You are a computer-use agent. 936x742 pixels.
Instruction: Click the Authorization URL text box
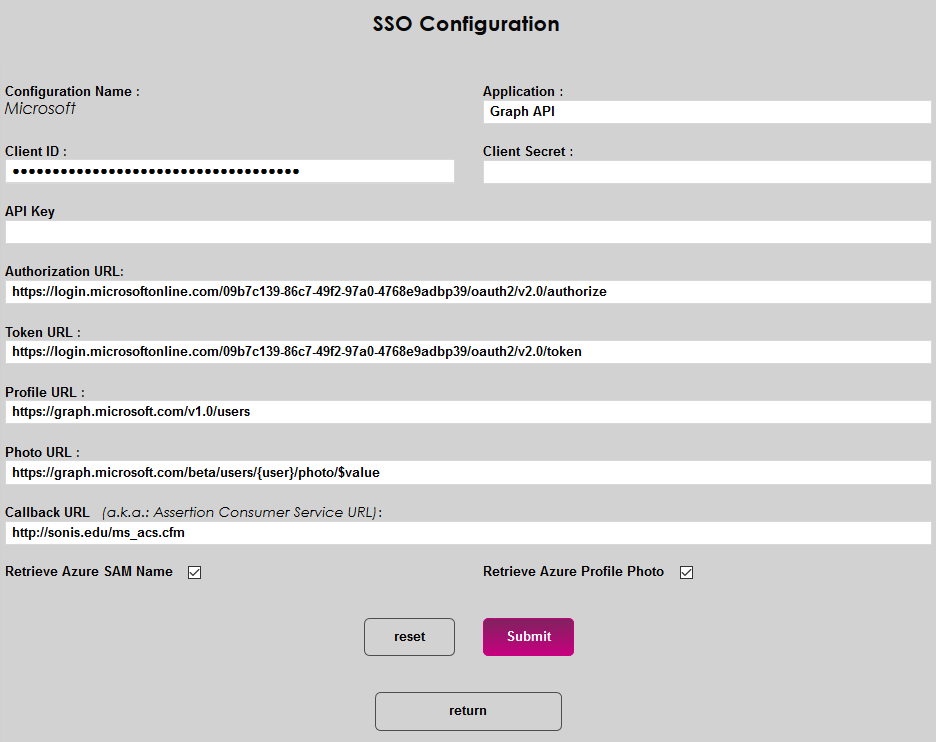467,292
